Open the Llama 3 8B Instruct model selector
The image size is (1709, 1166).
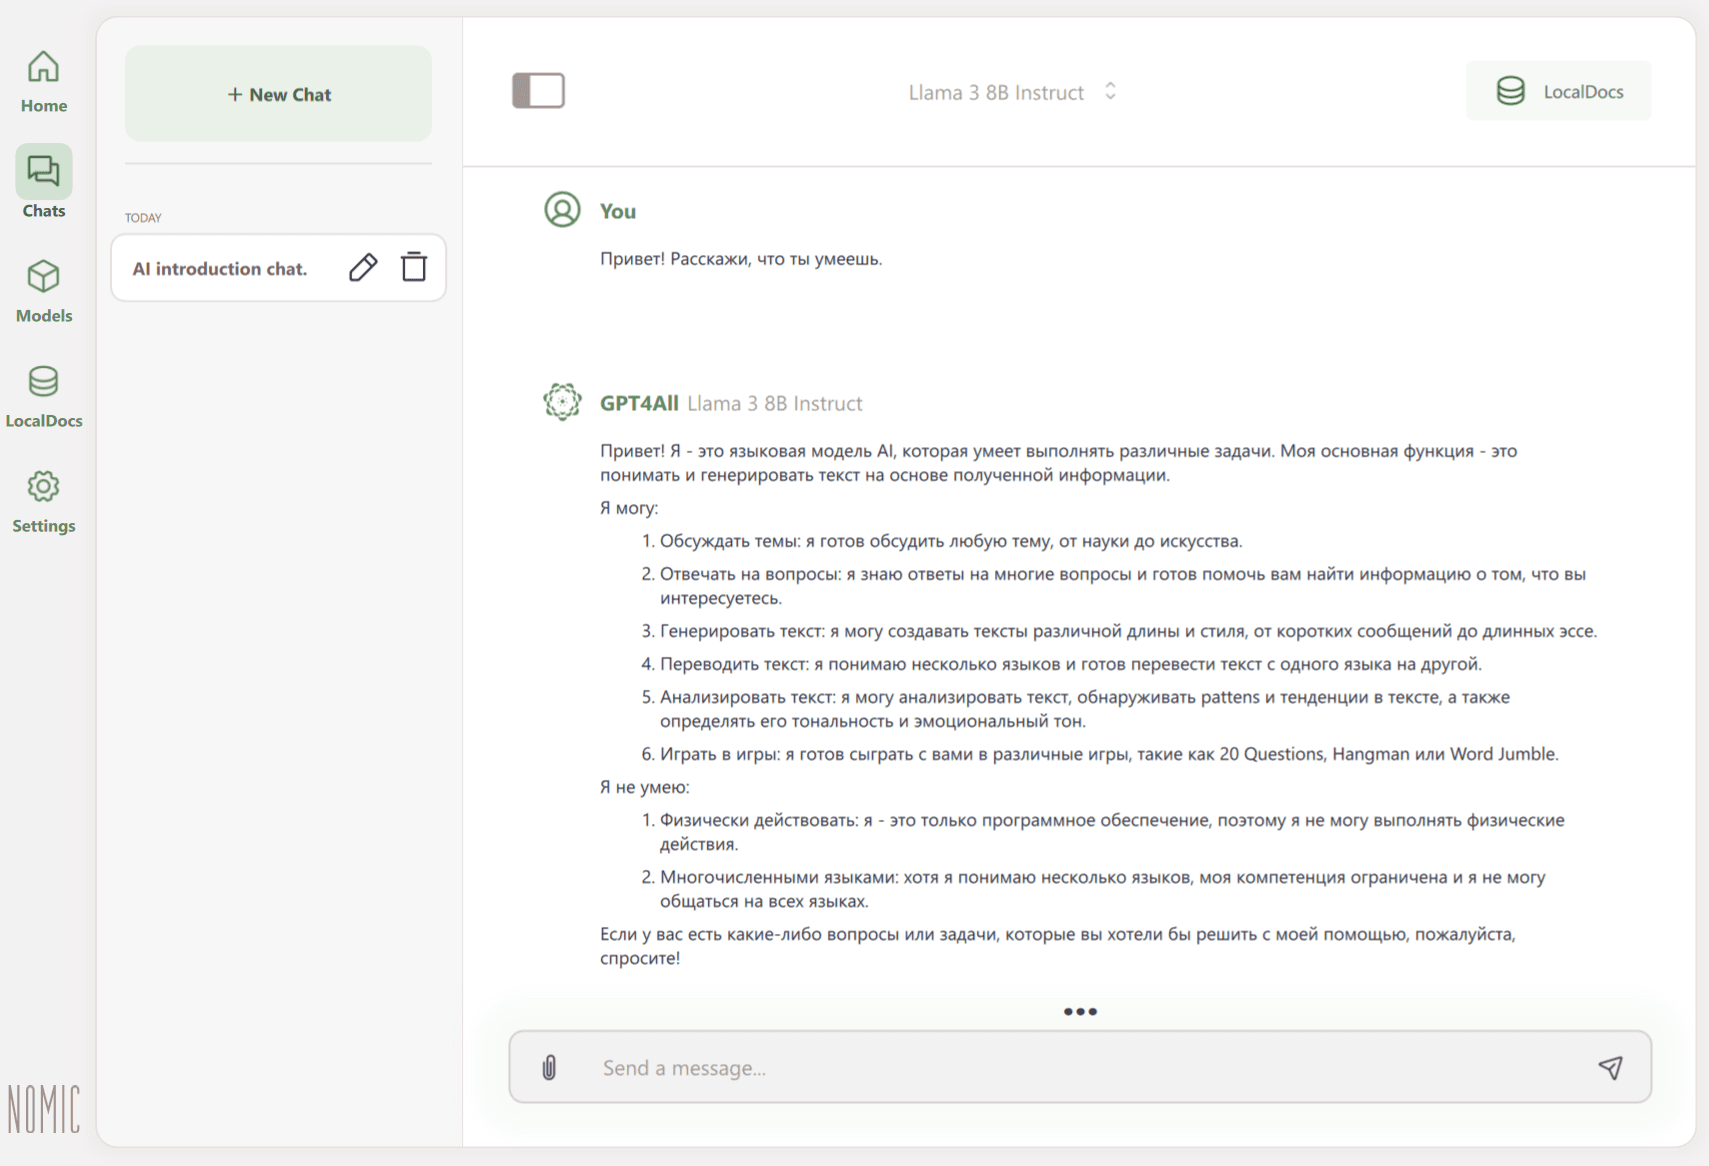pos(996,92)
